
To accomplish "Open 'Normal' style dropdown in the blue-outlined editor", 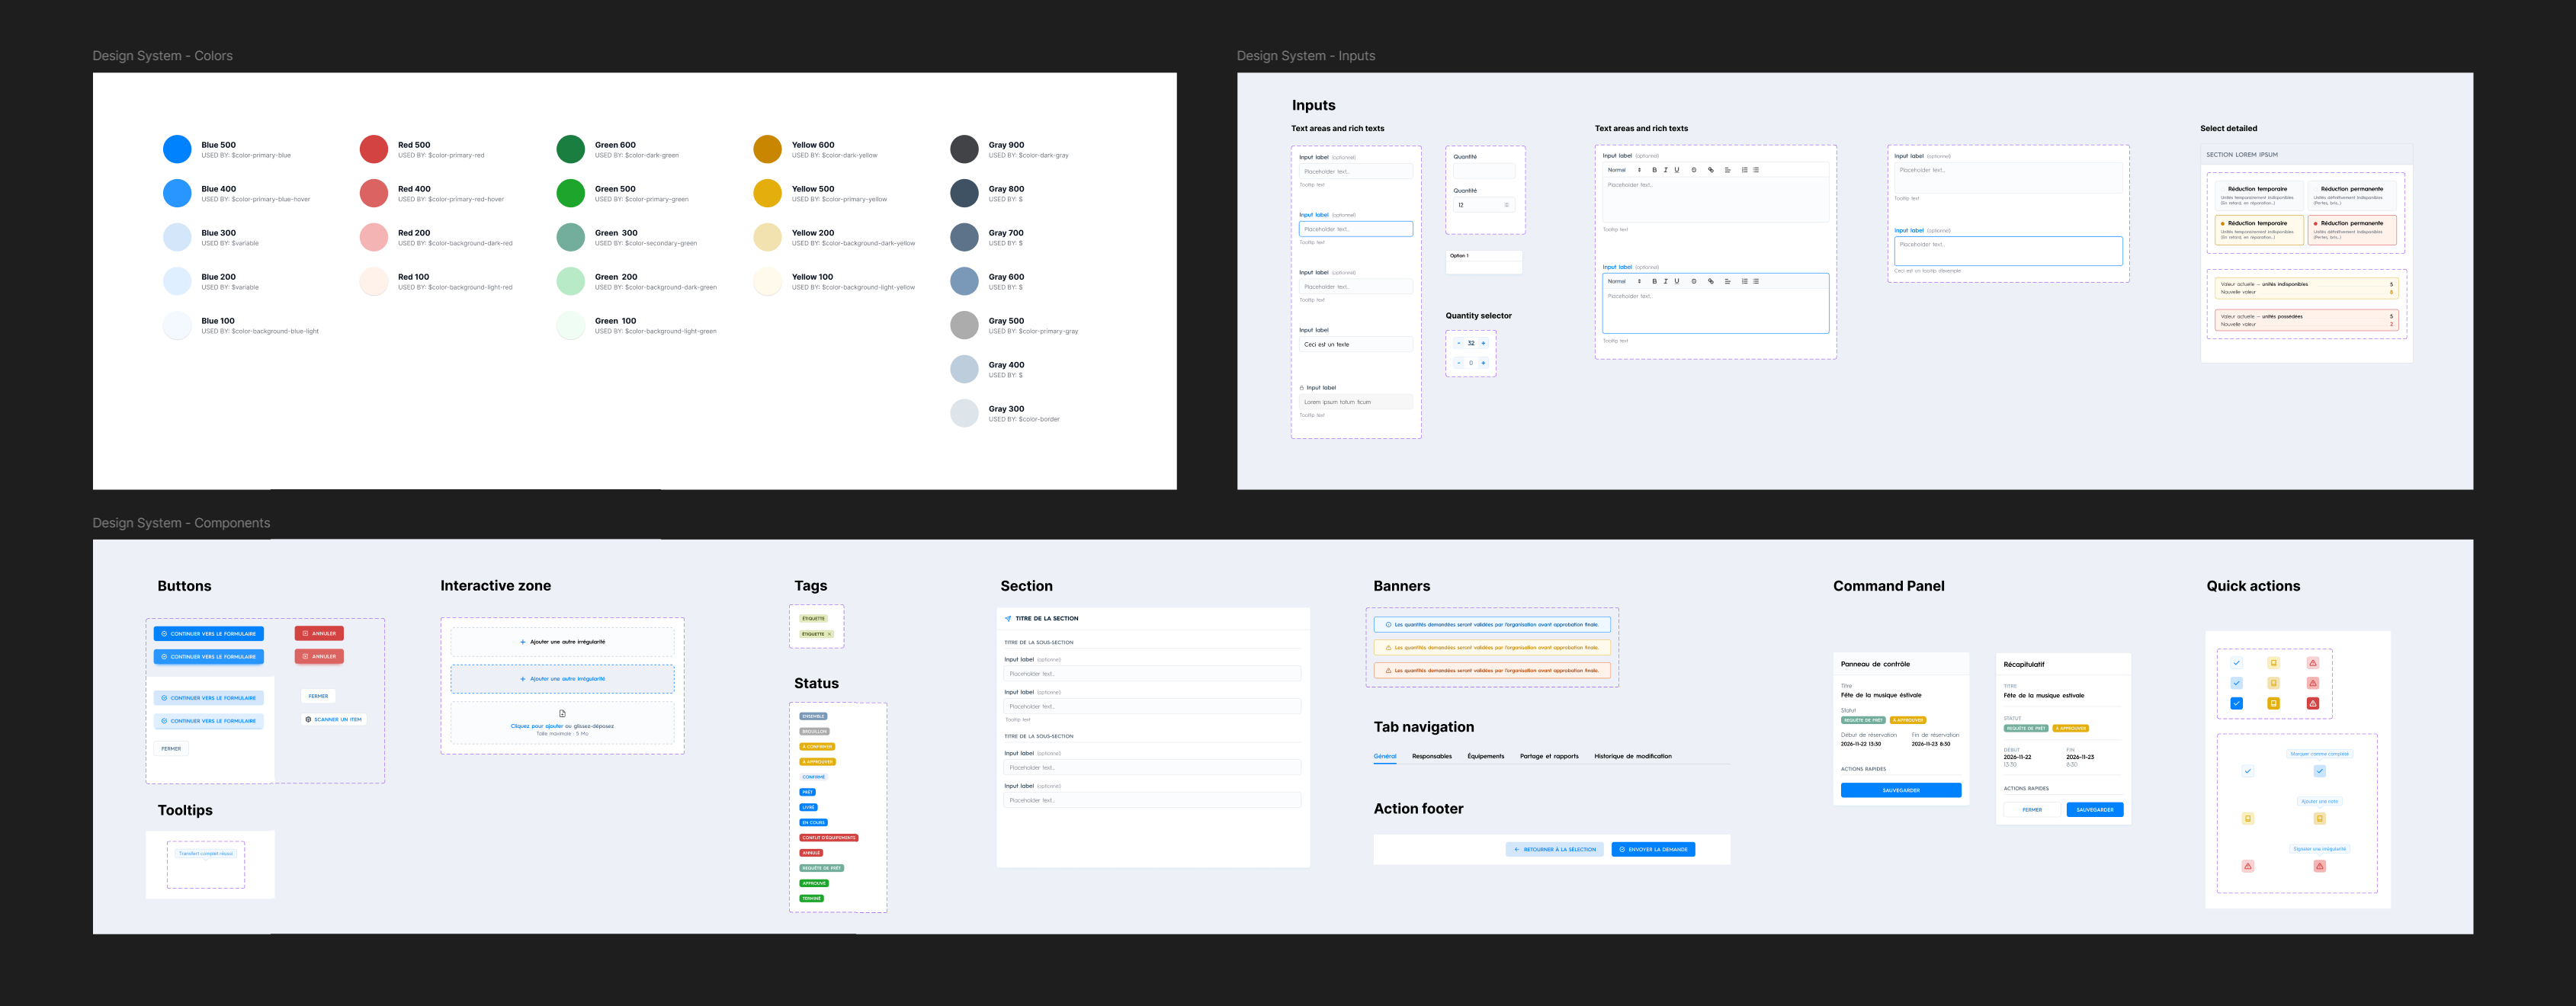I will 1624,282.
